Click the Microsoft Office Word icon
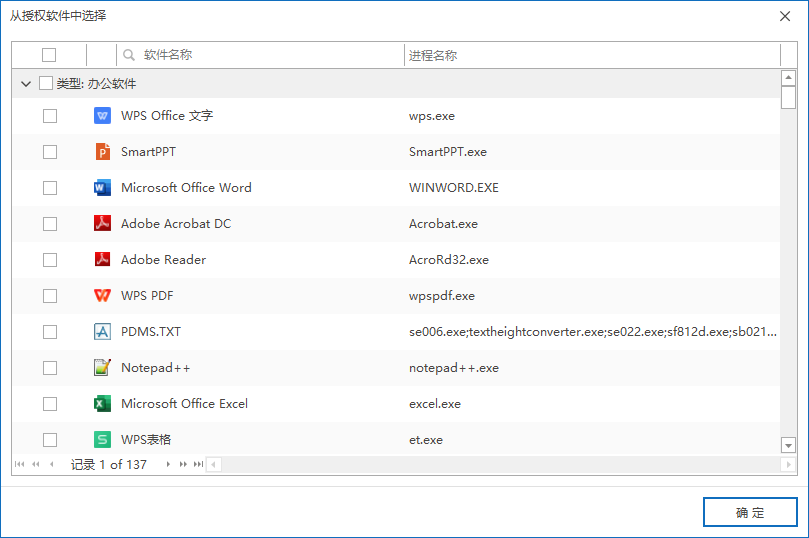Viewport: 809px width, 538px height. [x=102, y=188]
